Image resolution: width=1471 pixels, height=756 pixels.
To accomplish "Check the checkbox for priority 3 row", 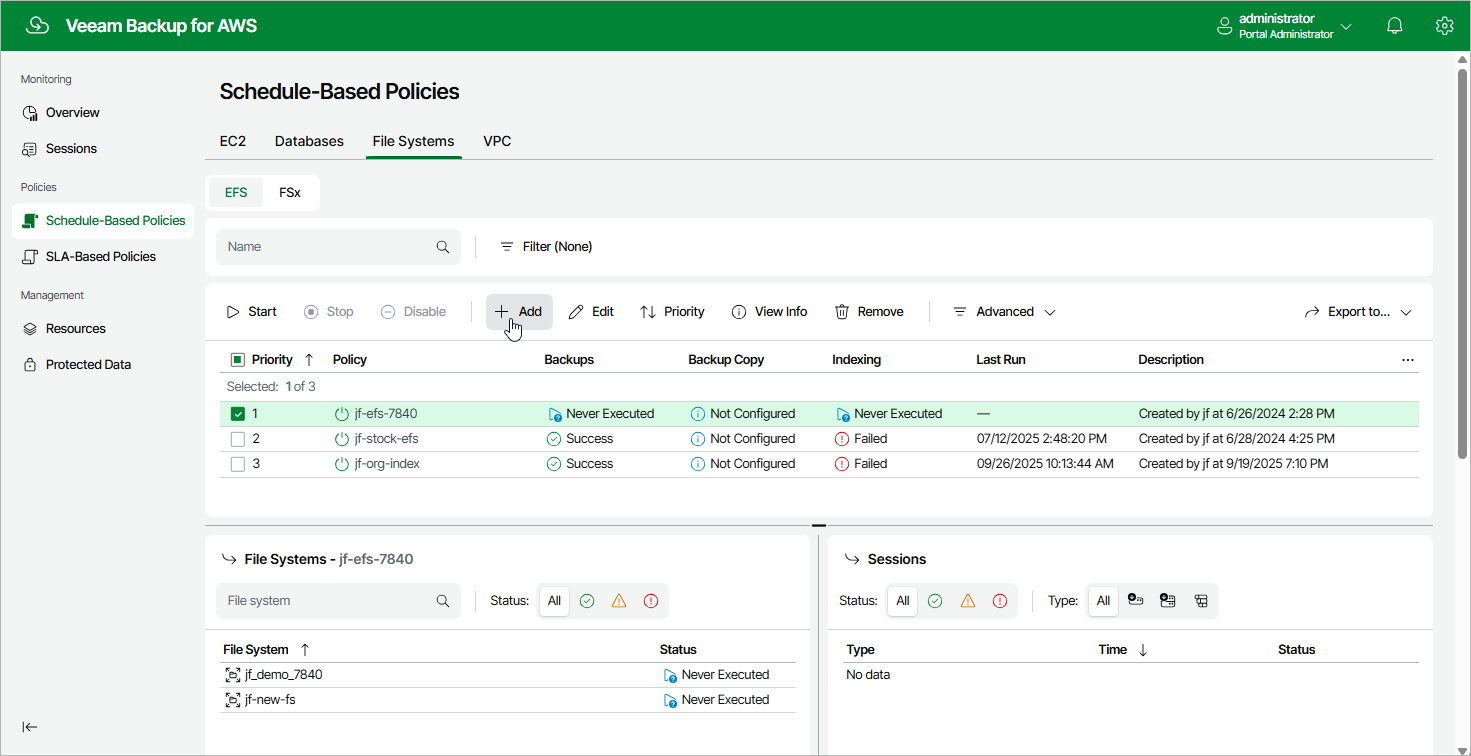I will coord(238,464).
